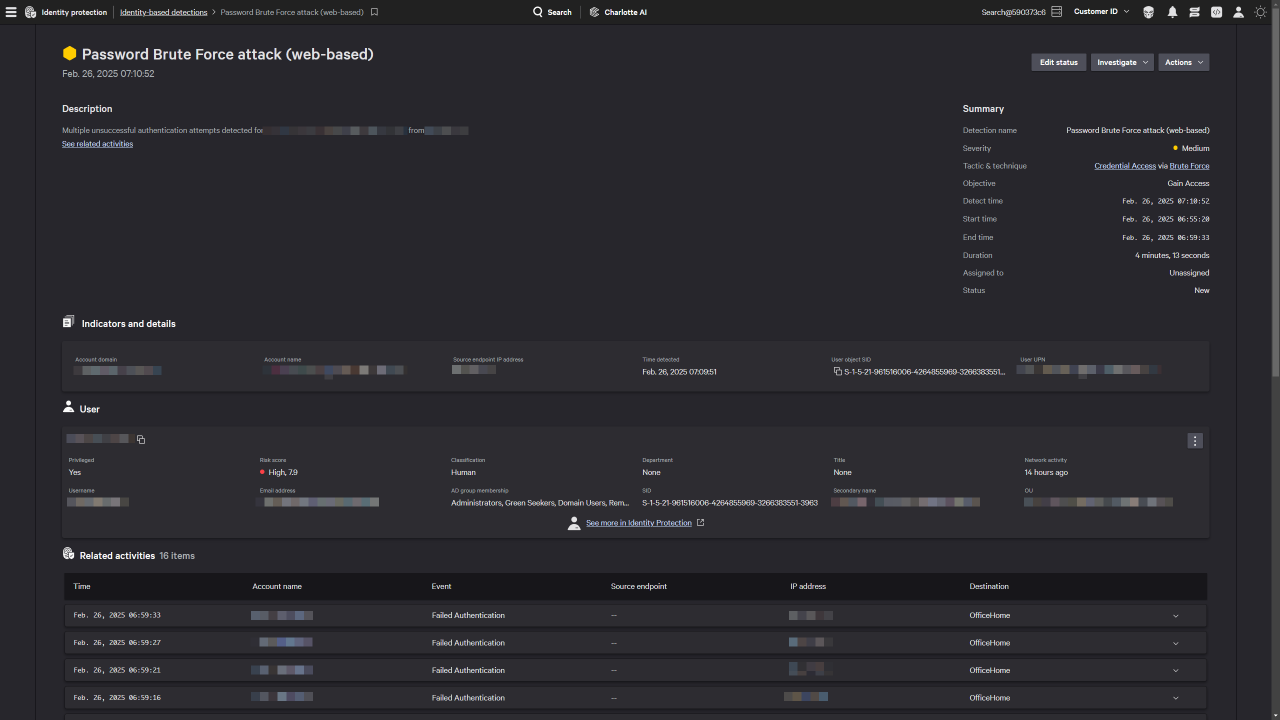
Task: Click Failed Authentication in the 06:59:27 row
Action: [x=468, y=643]
